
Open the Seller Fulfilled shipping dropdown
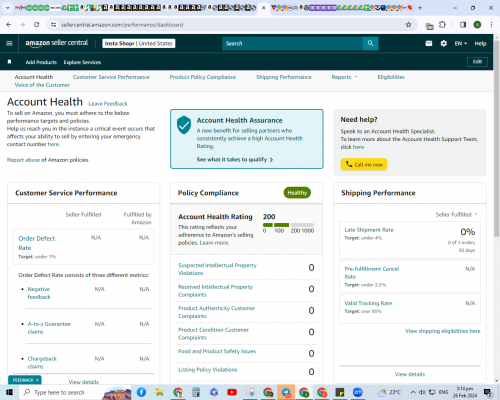click(x=457, y=214)
